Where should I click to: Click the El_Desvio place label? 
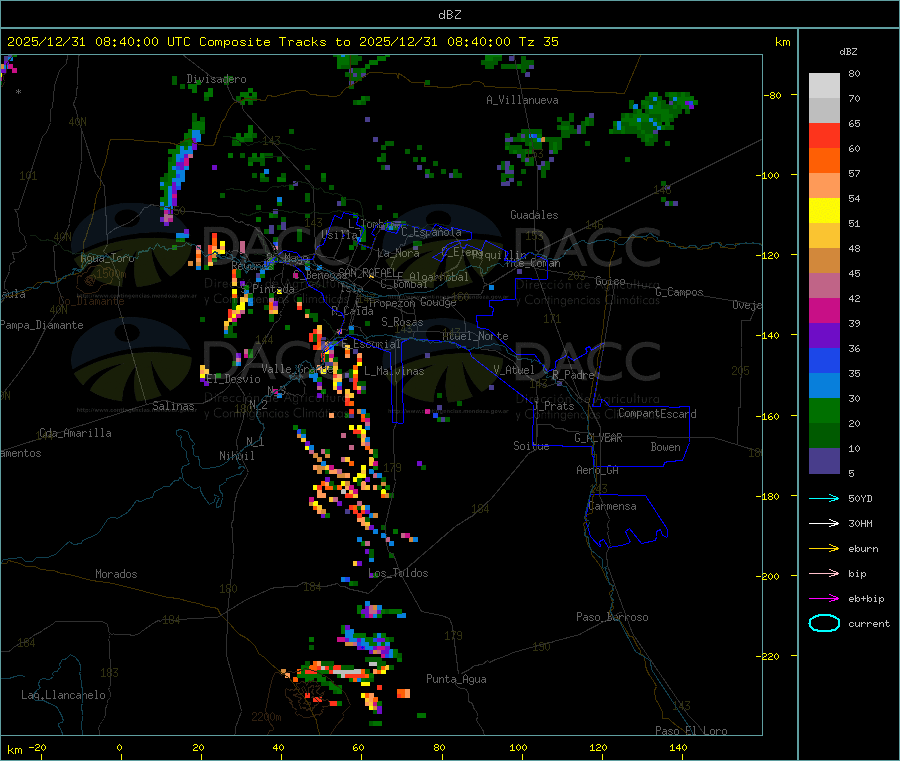tap(234, 379)
